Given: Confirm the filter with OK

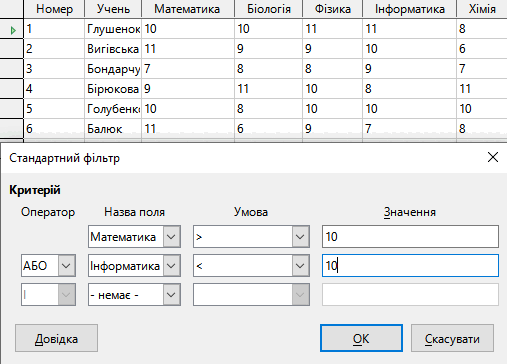Looking at the screenshot, I should pos(361,338).
